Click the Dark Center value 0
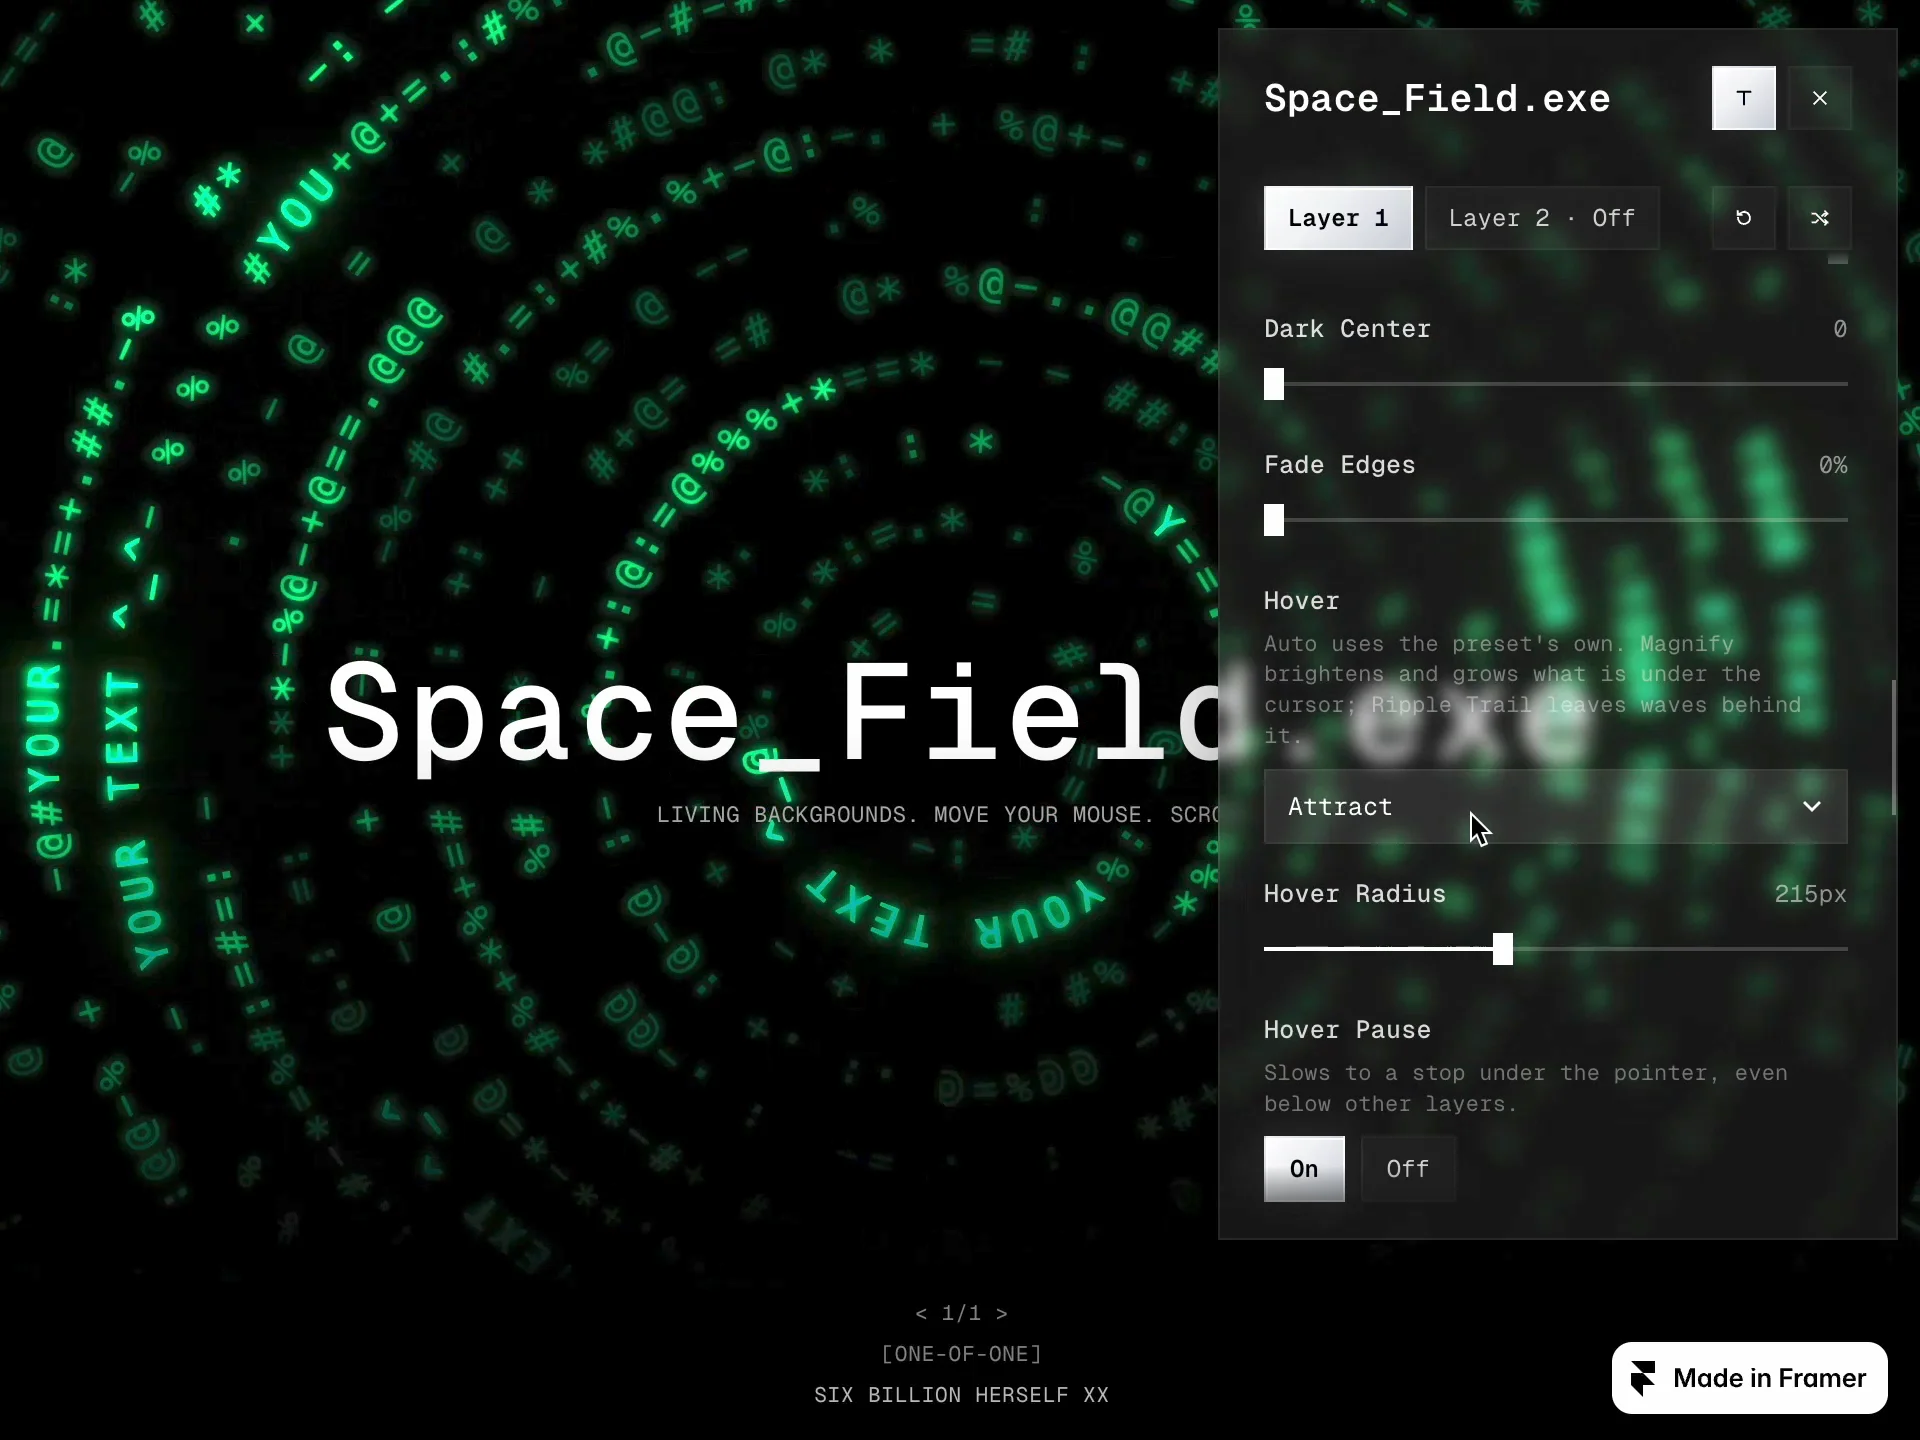Viewport: 1920px width, 1440px height. (1839, 329)
